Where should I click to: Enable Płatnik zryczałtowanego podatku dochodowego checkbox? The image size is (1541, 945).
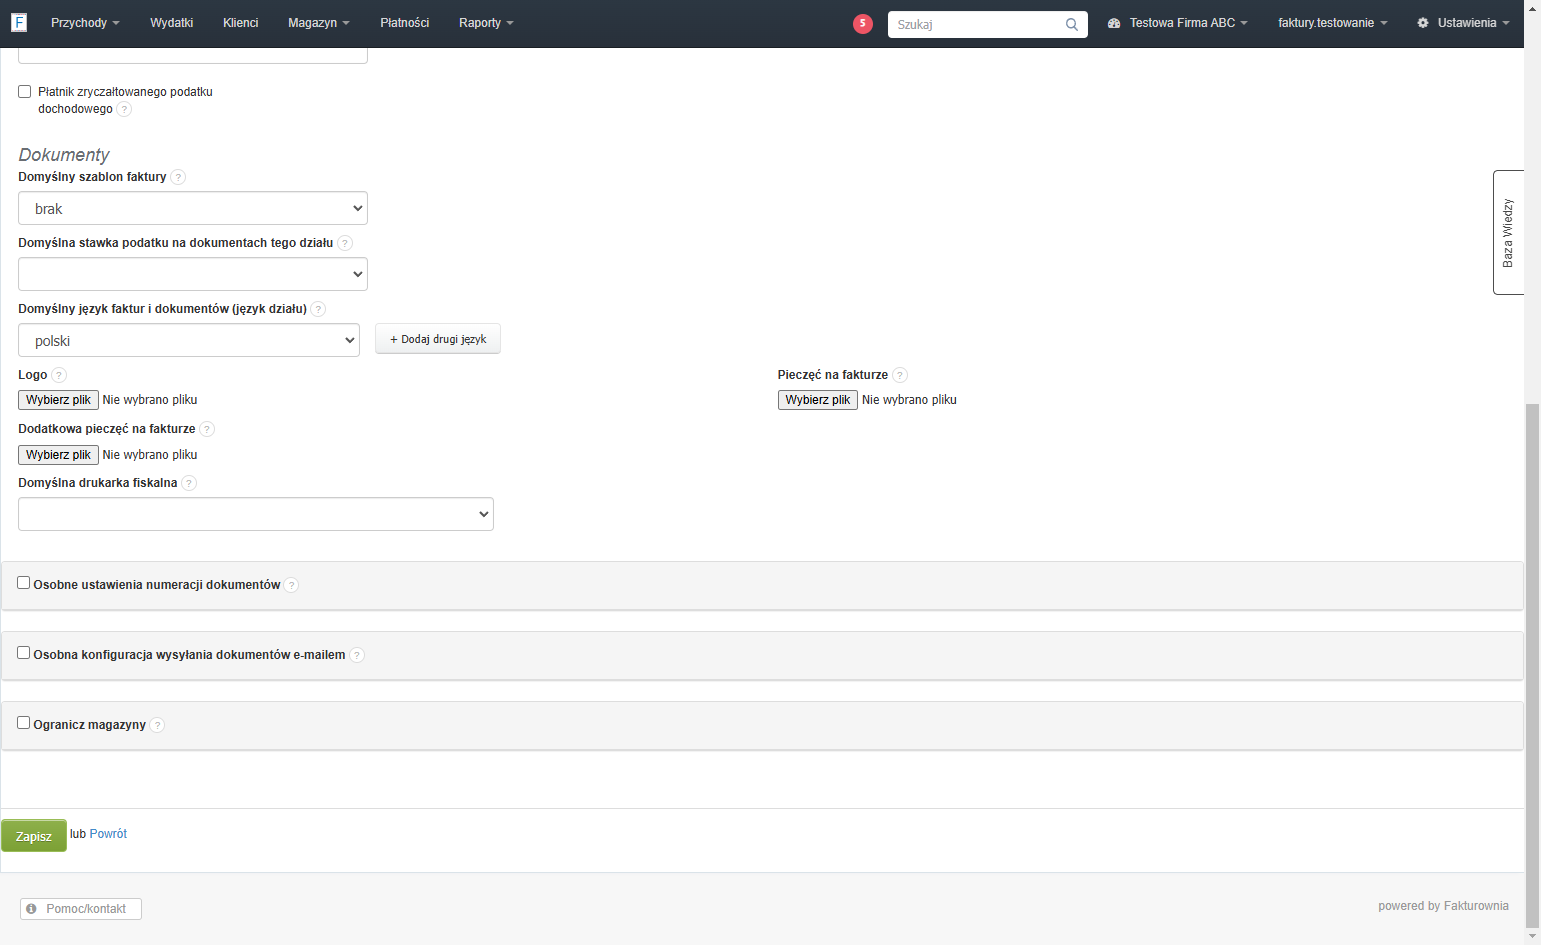(x=25, y=91)
